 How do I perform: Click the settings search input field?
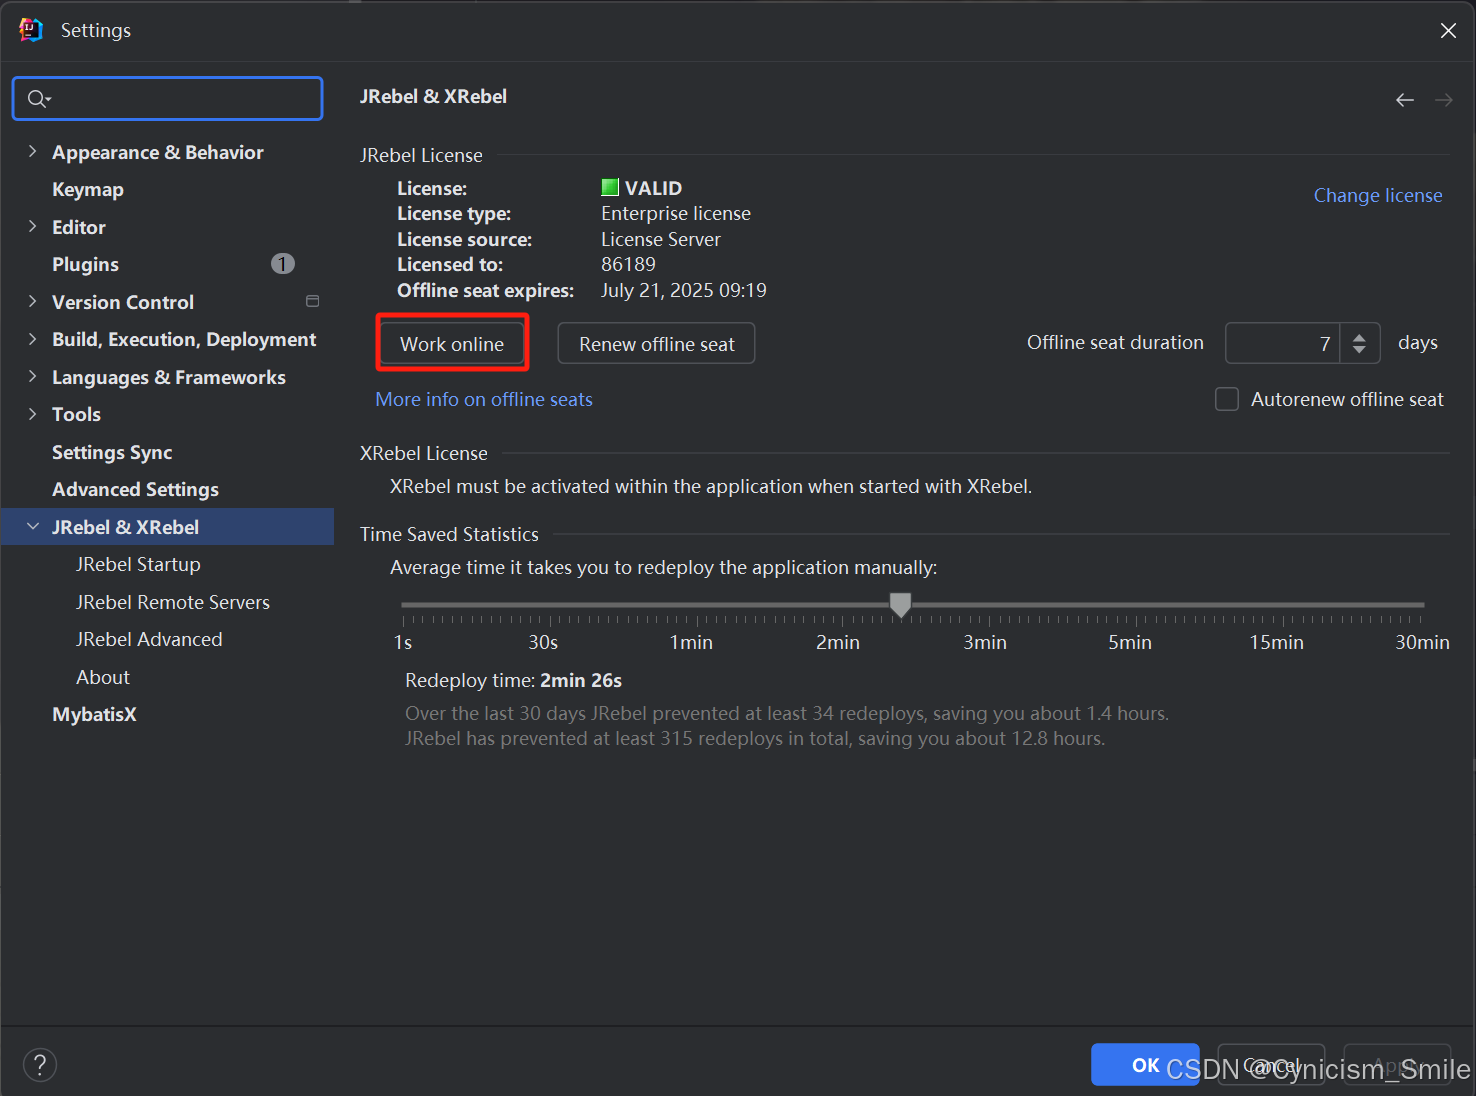(167, 98)
